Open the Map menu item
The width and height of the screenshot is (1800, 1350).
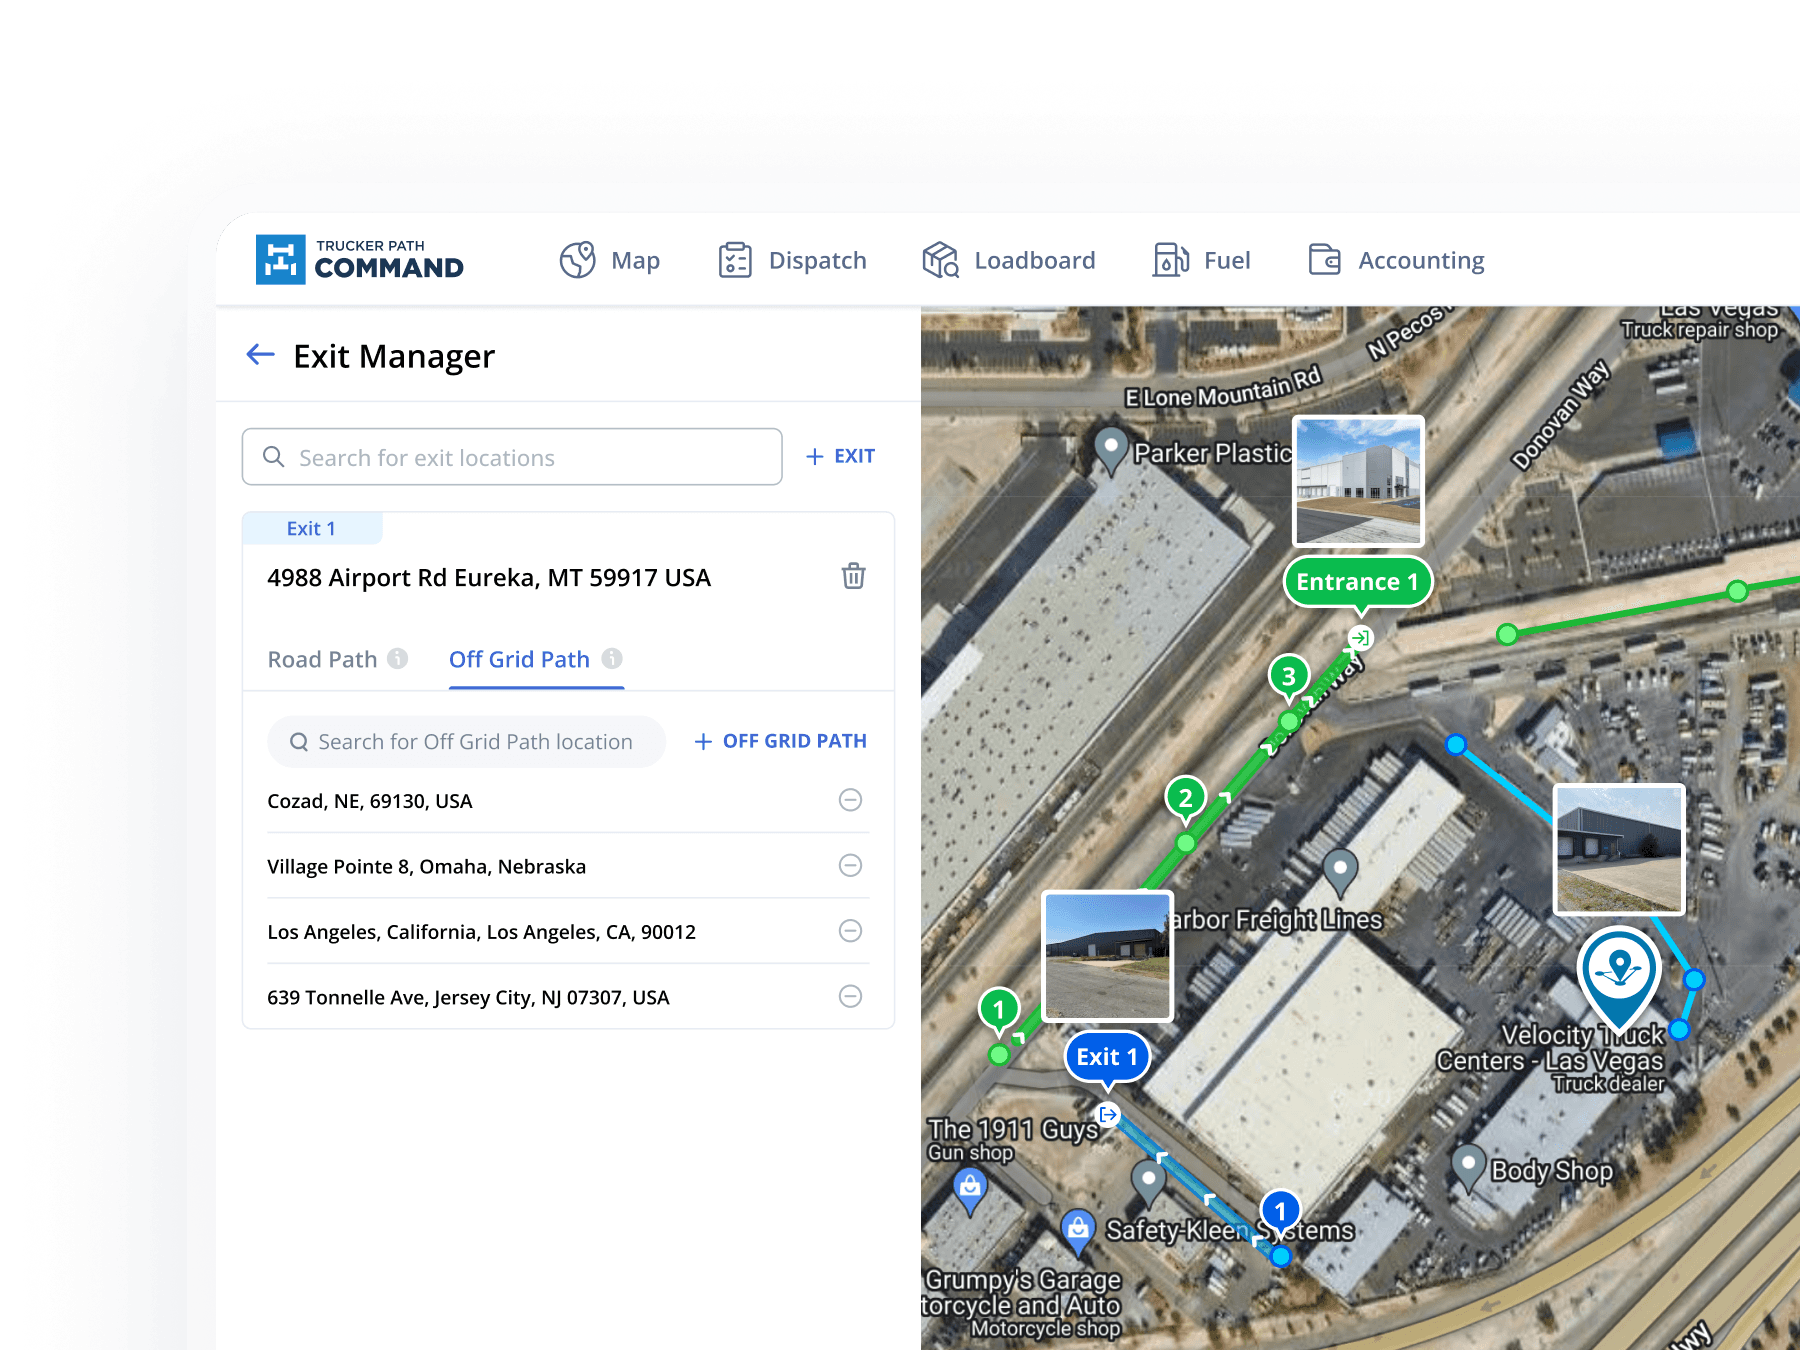coord(635,260)
